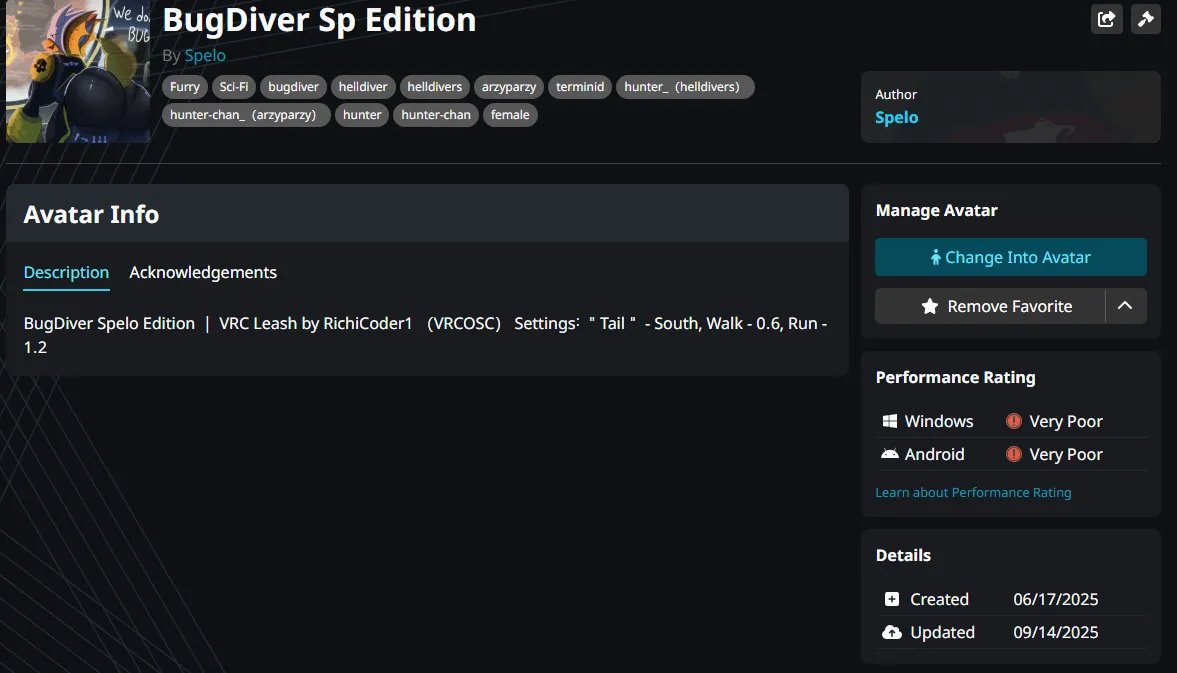Click the Avatar Info heading
The image size is (1177, 673).
[x=91, y=215]
